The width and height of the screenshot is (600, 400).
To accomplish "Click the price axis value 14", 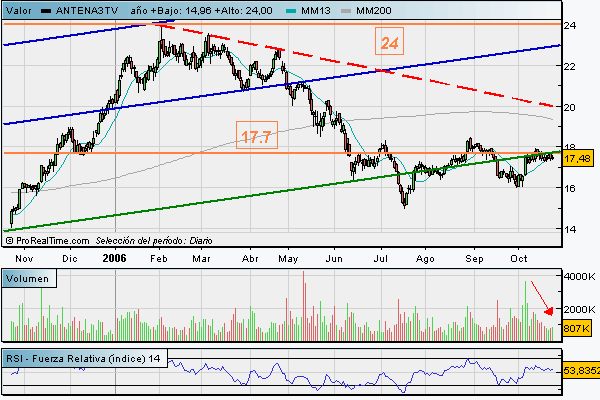I will click(570, 229).
